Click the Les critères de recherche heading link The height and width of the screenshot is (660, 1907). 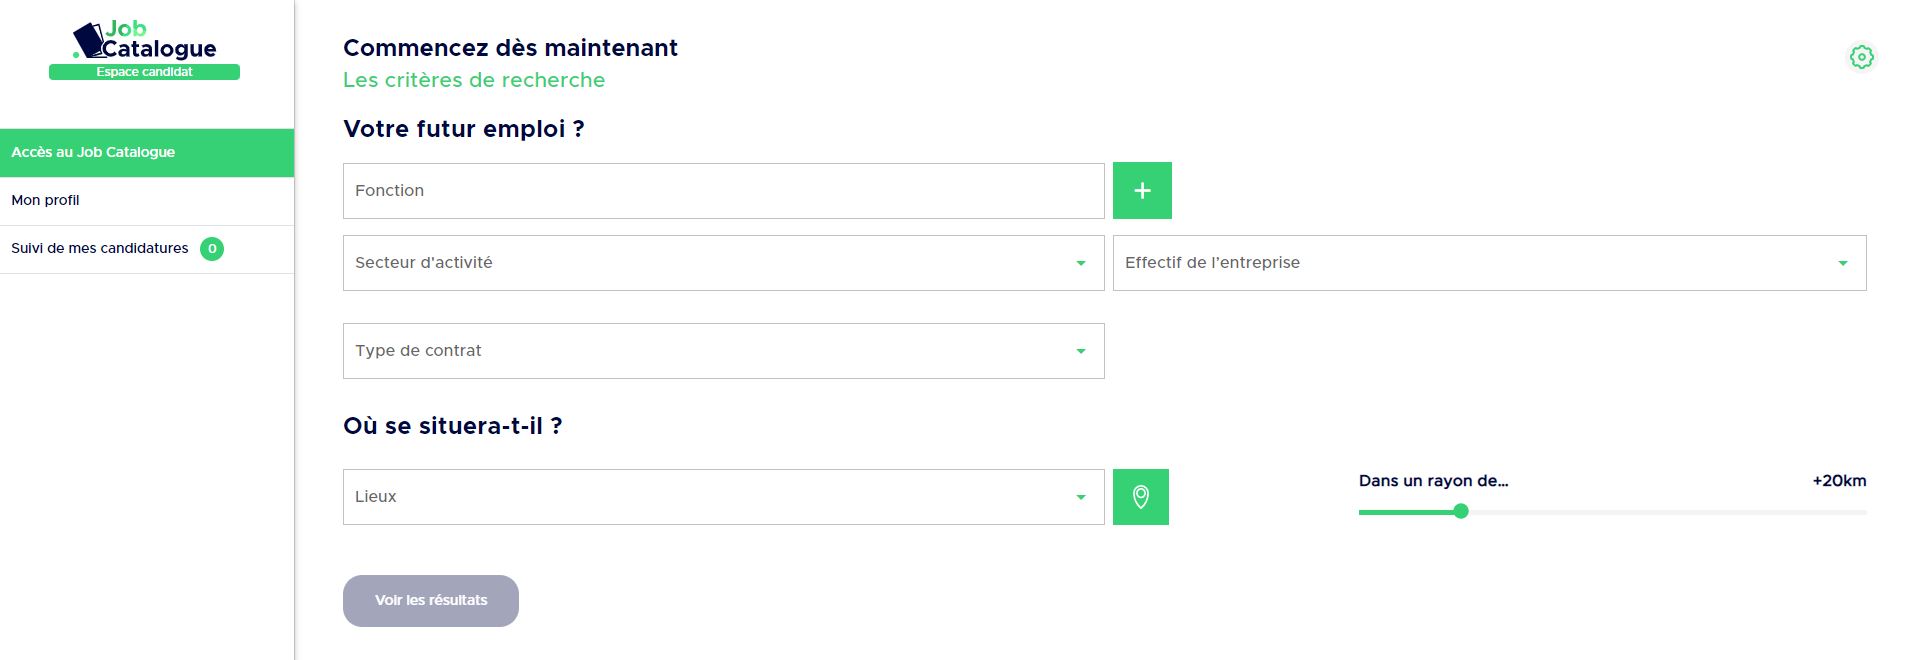pos(473,80)
